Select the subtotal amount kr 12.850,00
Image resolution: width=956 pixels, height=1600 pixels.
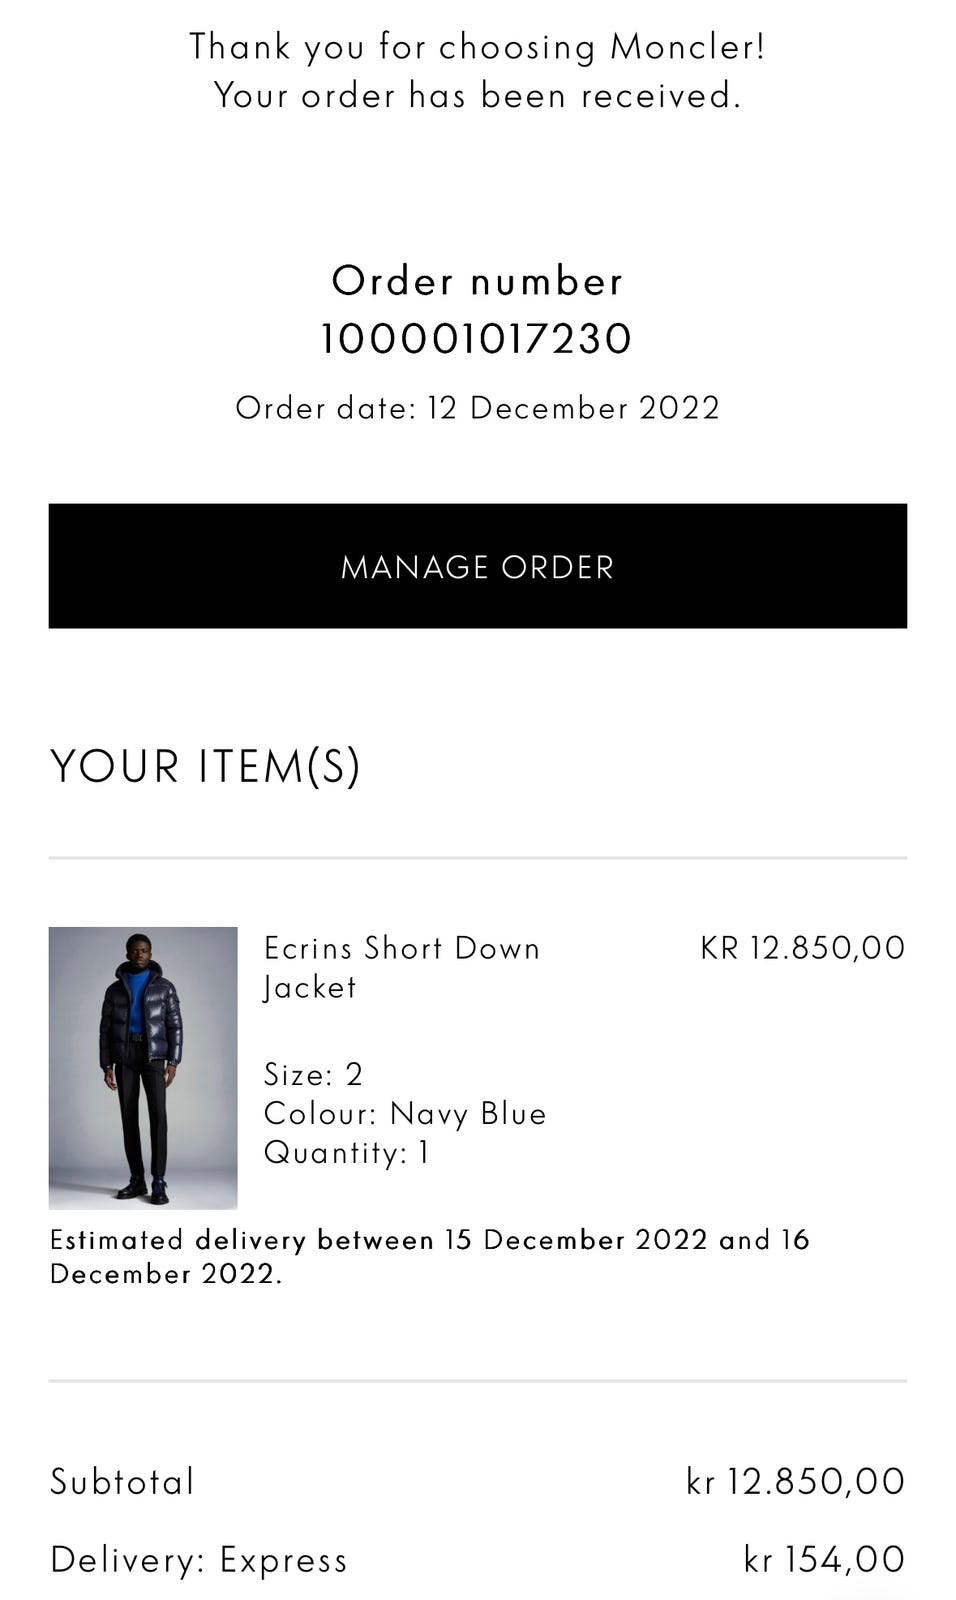[795, 1481]
